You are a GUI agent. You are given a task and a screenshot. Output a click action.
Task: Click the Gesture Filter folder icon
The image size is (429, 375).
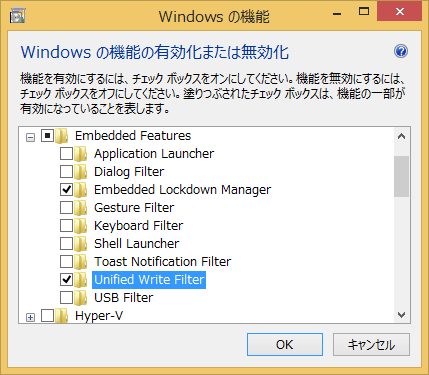[80, 208]
